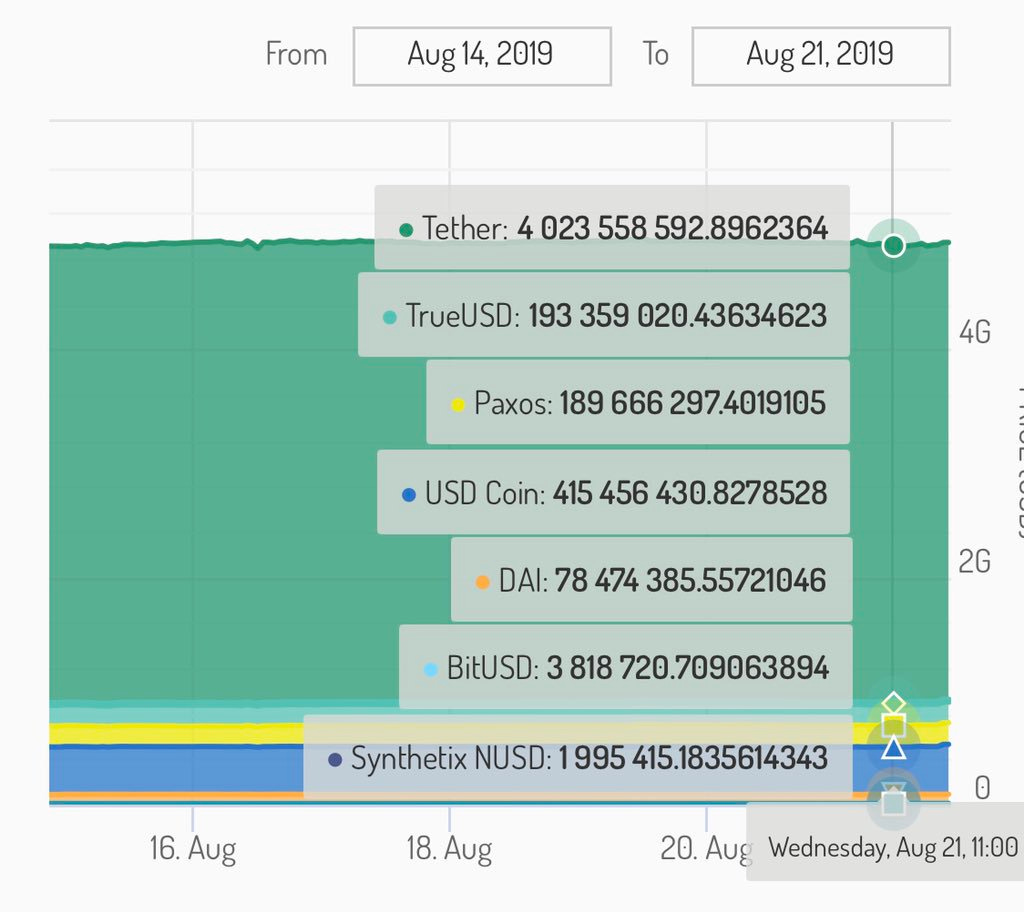Click the DAI value 78 474 385.55721046
Viewport: 1024px width, 912px height.
point(690,580)
